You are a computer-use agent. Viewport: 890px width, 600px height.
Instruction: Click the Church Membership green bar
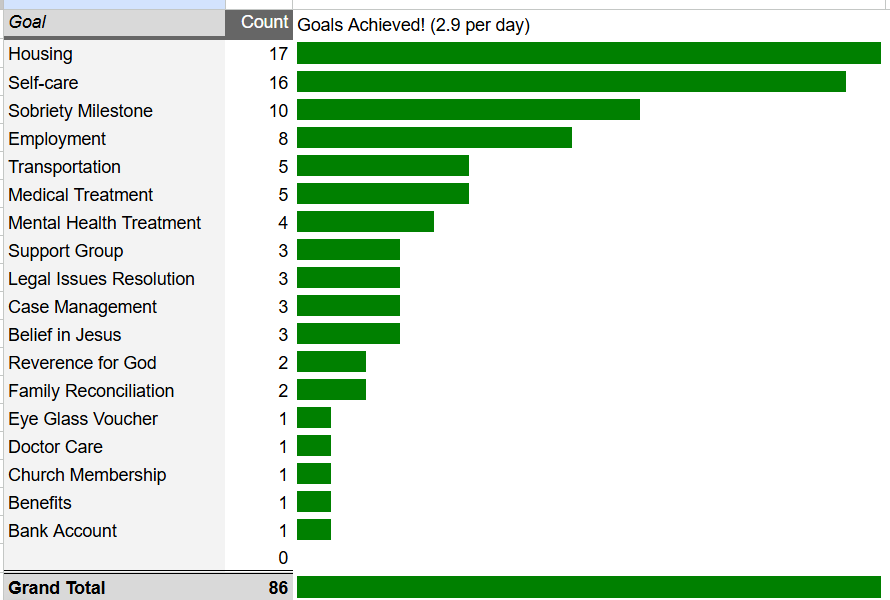pos(314,473)
